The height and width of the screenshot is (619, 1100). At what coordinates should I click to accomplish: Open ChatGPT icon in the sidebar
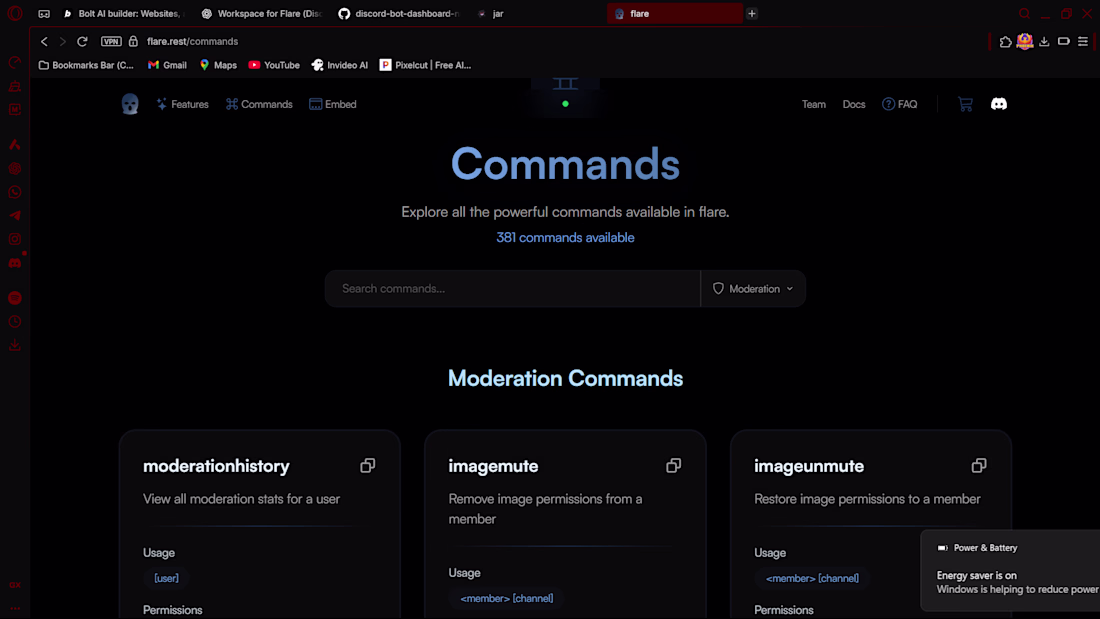[15, 168]
